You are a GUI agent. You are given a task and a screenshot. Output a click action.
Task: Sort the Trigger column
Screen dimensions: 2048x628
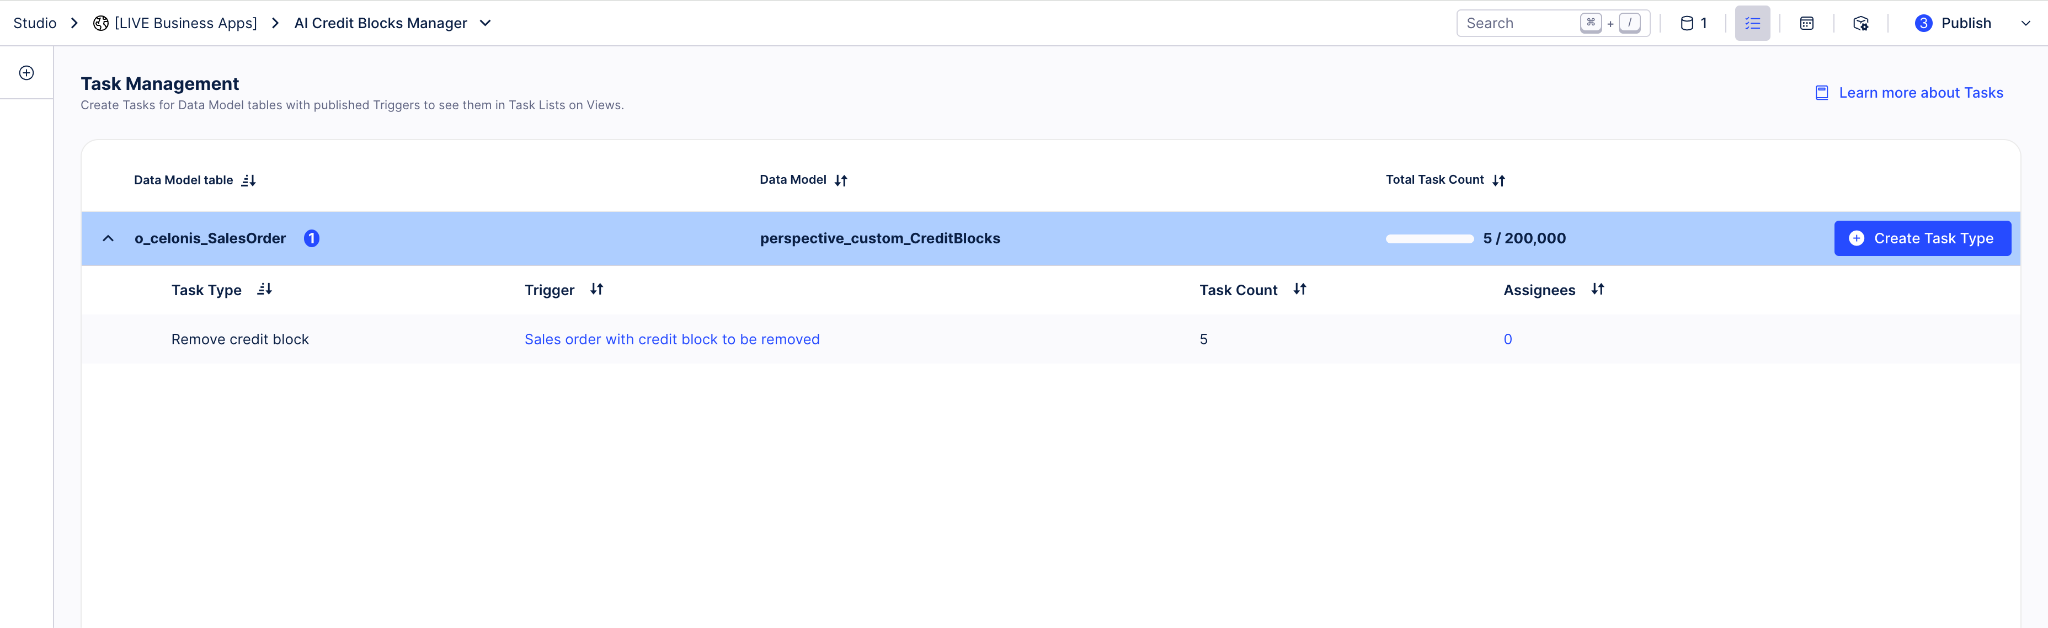point(597,289)
